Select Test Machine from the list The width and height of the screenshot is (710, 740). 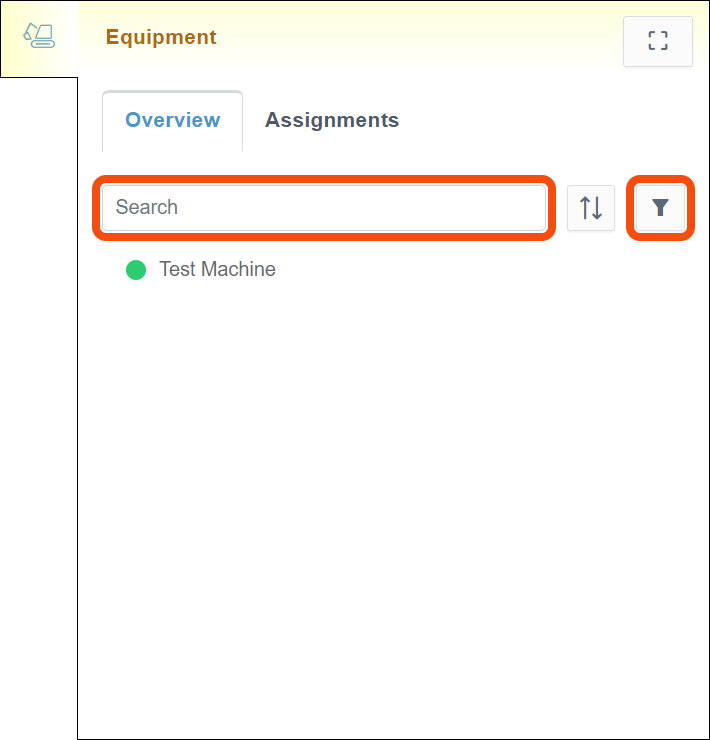(217, 270)
